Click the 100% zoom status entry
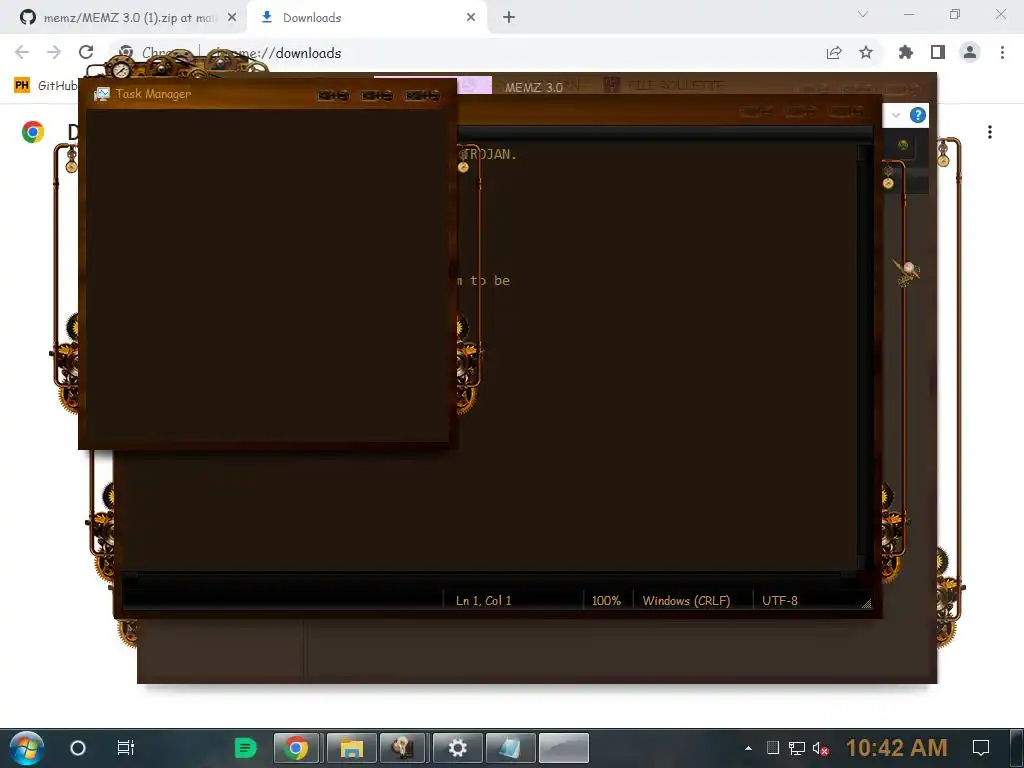Viewport: 1024px width, 768px height. [606, 601]
